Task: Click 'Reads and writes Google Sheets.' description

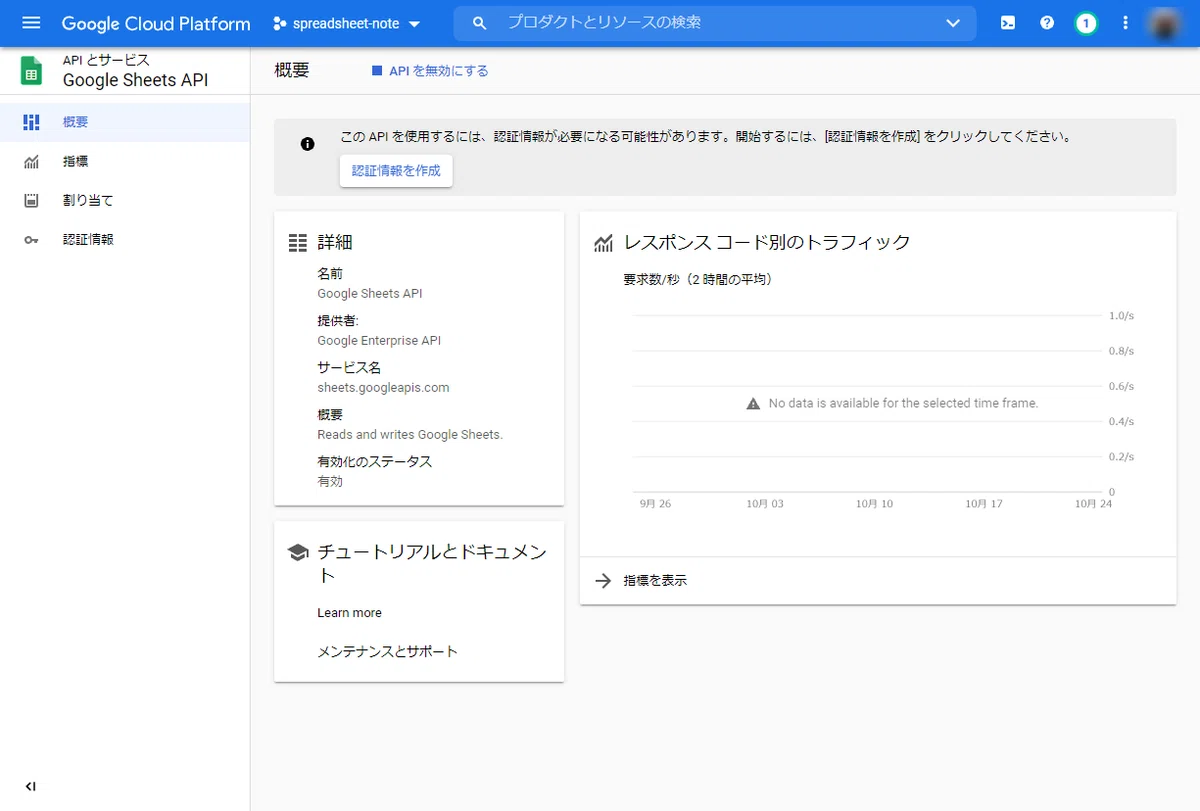Action: tap(410, 435)
